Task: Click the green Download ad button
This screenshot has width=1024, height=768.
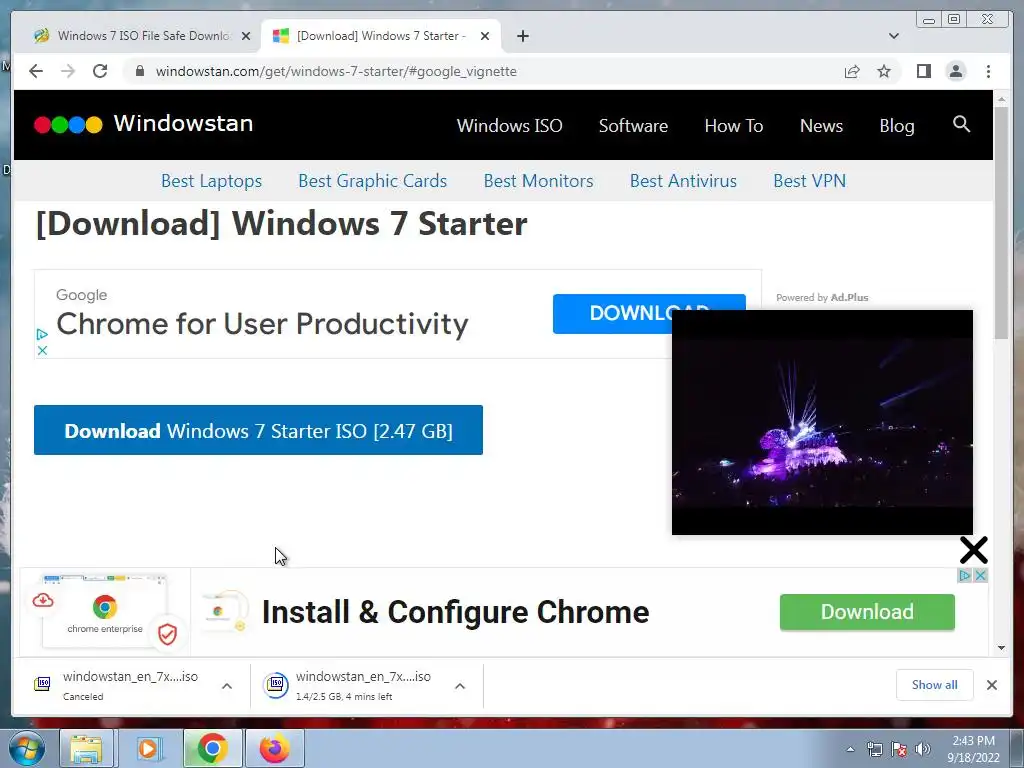Action: tap(867, 612)
